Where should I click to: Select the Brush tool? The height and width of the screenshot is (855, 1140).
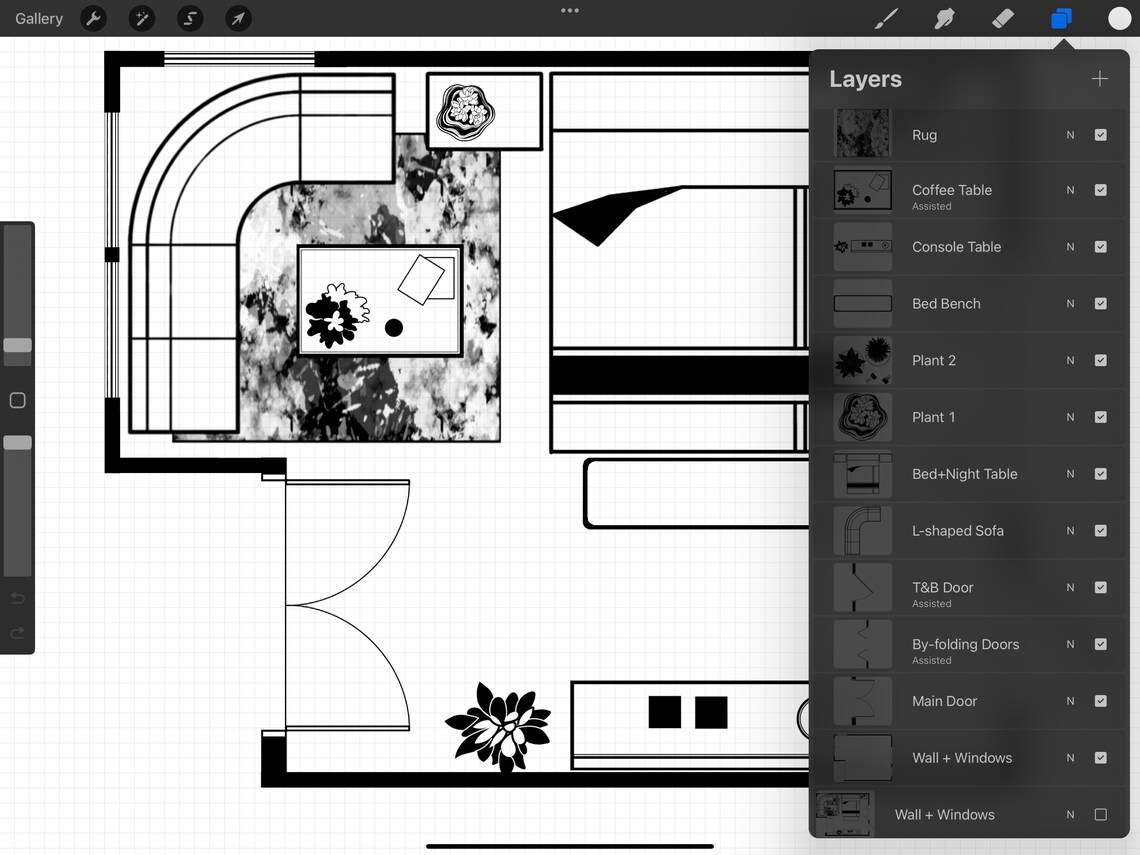pyautogui.click(x=885, y=18)
